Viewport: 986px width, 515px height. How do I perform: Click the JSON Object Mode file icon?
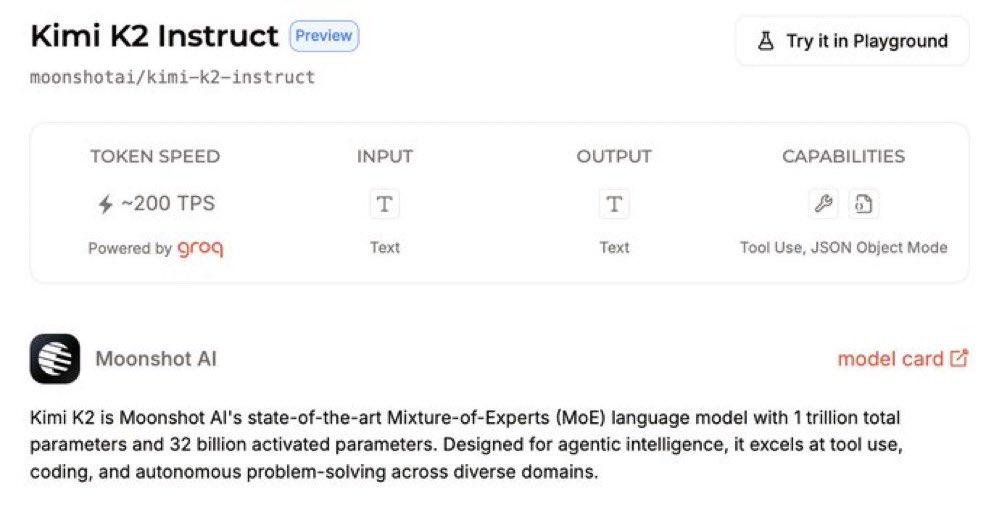[863, 204]
